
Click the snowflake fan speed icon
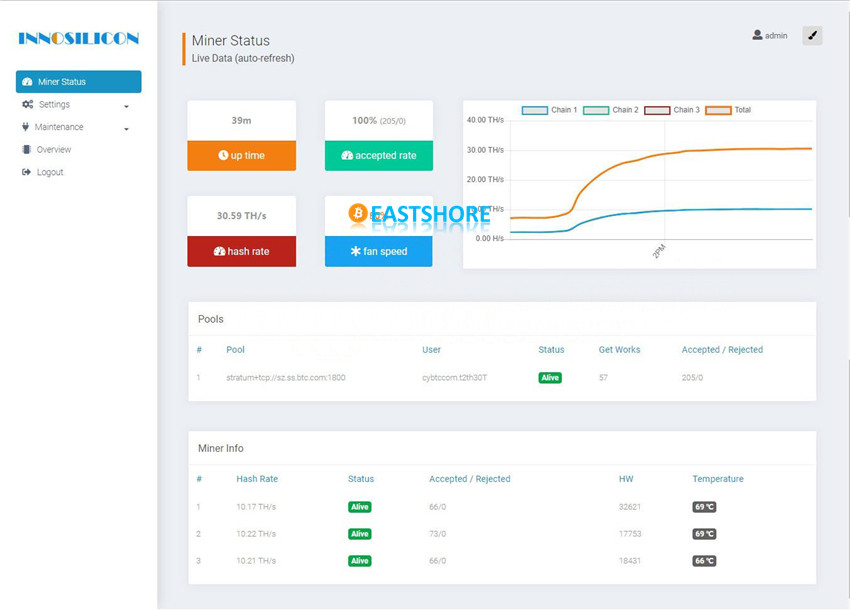[x=356, y=251]
